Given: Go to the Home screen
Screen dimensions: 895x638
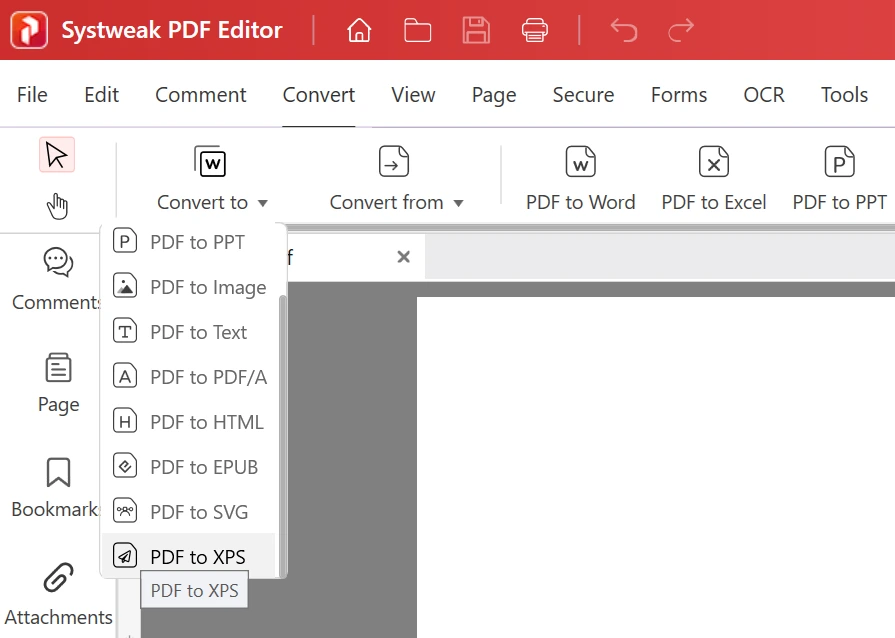Looking at the screenshot, I should click(359, 30).
